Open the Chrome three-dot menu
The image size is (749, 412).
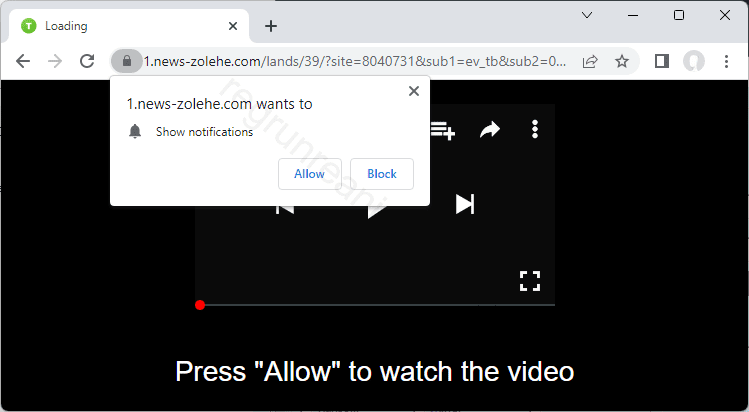click(x=726, y=61)
